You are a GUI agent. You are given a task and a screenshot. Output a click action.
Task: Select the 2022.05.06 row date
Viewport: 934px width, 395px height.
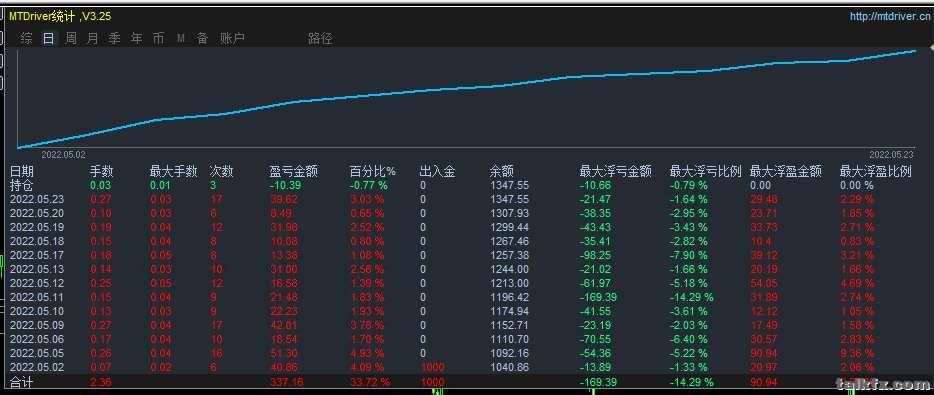(x=37, y=339)
